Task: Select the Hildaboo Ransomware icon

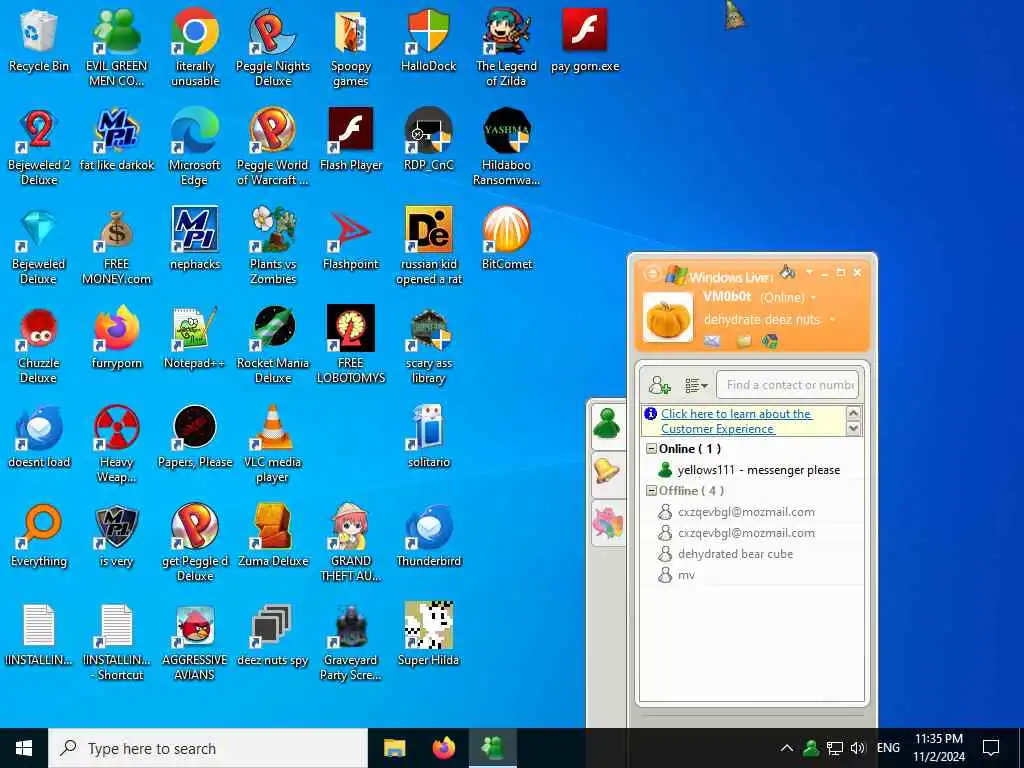Action: pyautogui.click(x=506, y=147)
